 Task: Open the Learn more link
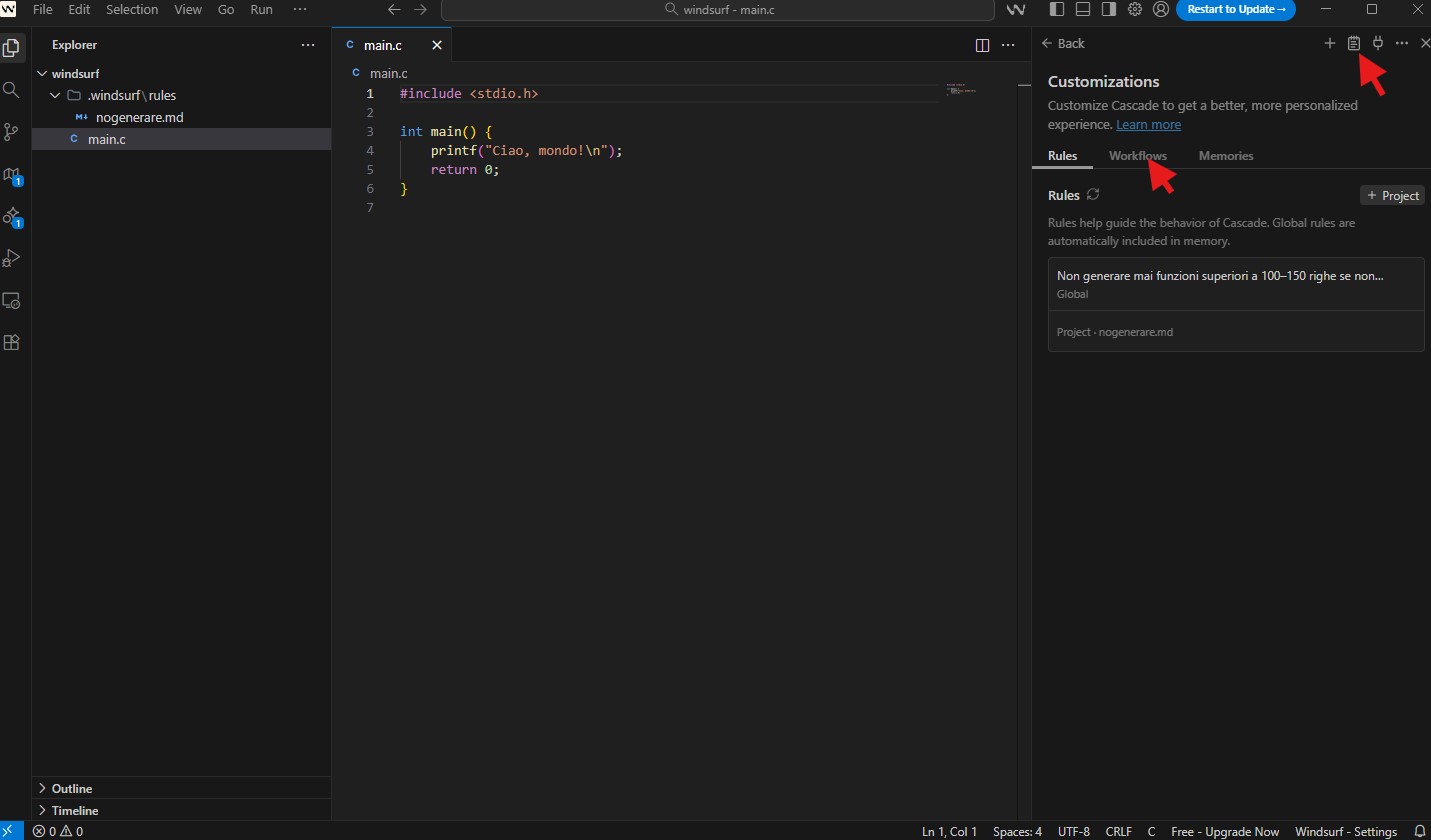(1148, 125)
